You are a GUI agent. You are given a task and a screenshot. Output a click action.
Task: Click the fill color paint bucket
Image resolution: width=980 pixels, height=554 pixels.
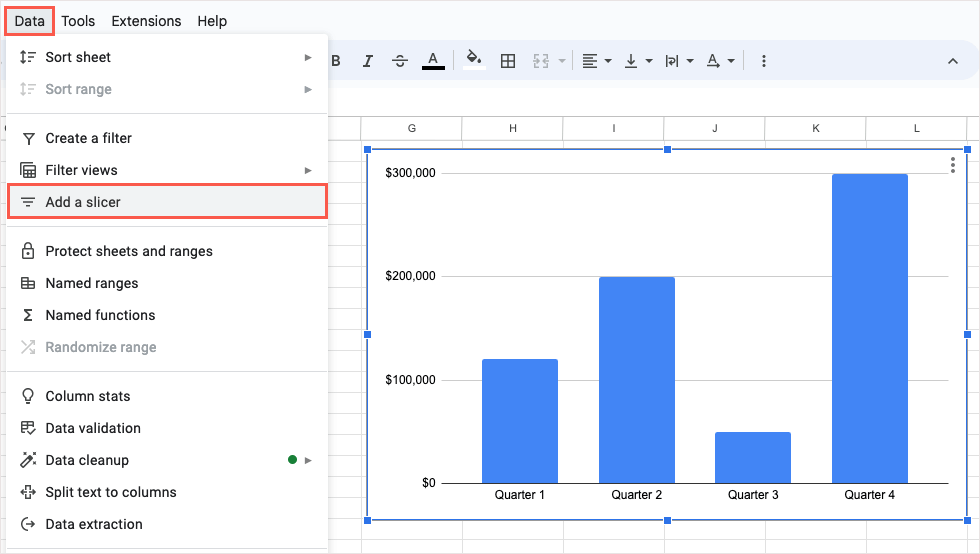(x=474, y=61)
